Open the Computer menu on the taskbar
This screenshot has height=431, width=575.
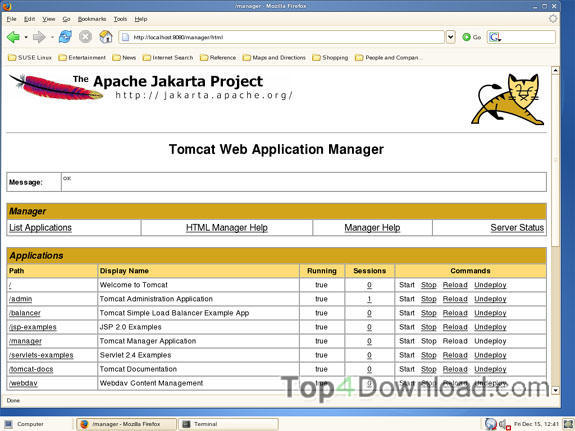25,424
